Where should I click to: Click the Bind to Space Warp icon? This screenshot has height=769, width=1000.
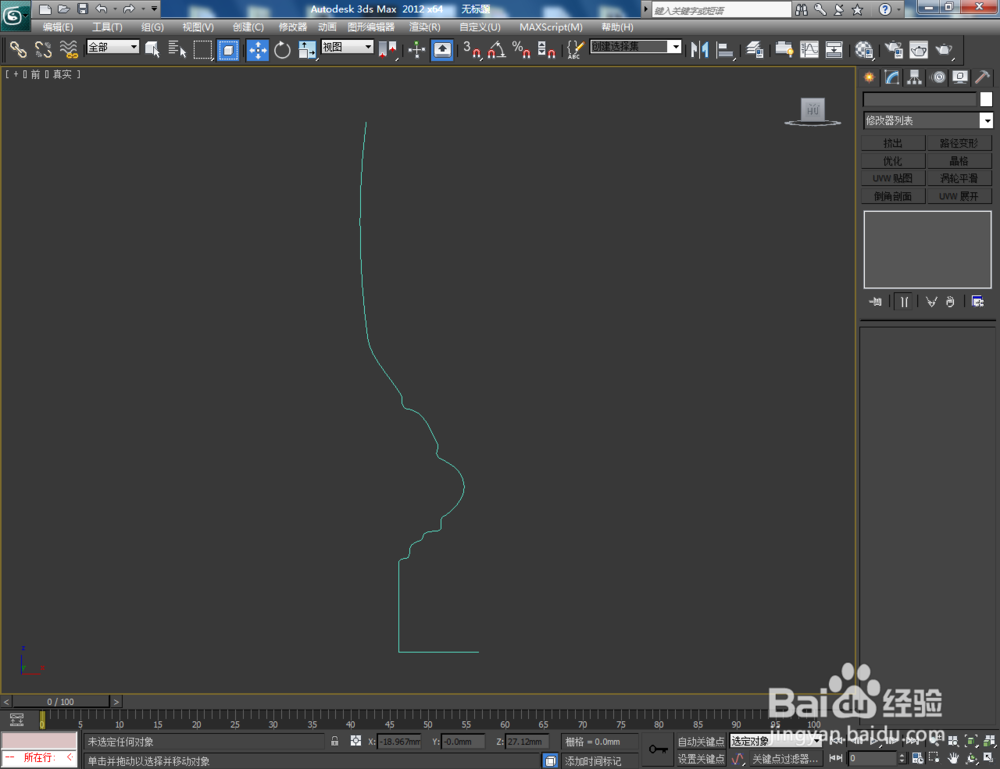point(68,50)
